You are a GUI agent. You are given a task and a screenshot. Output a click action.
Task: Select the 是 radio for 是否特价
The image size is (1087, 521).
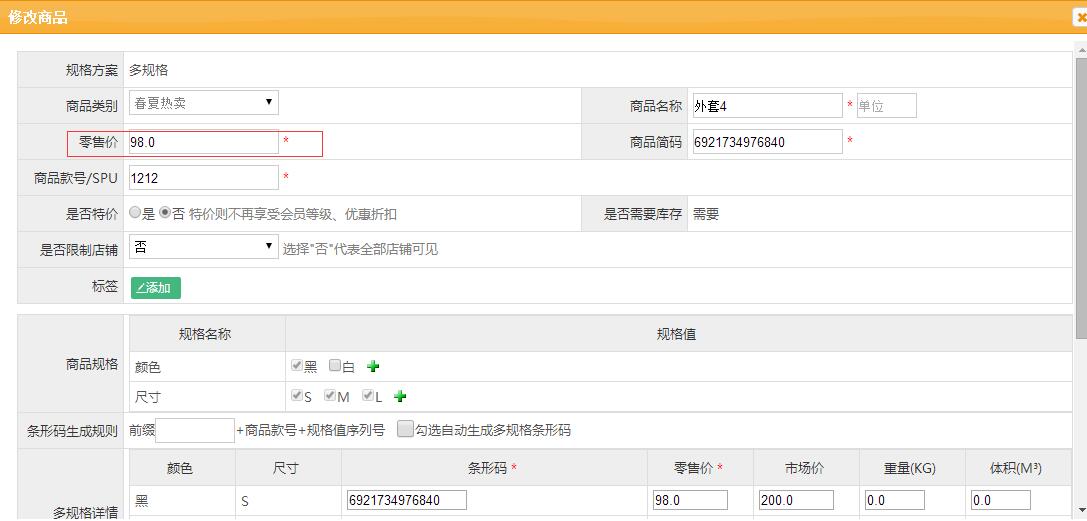click(x=136, y=213)
